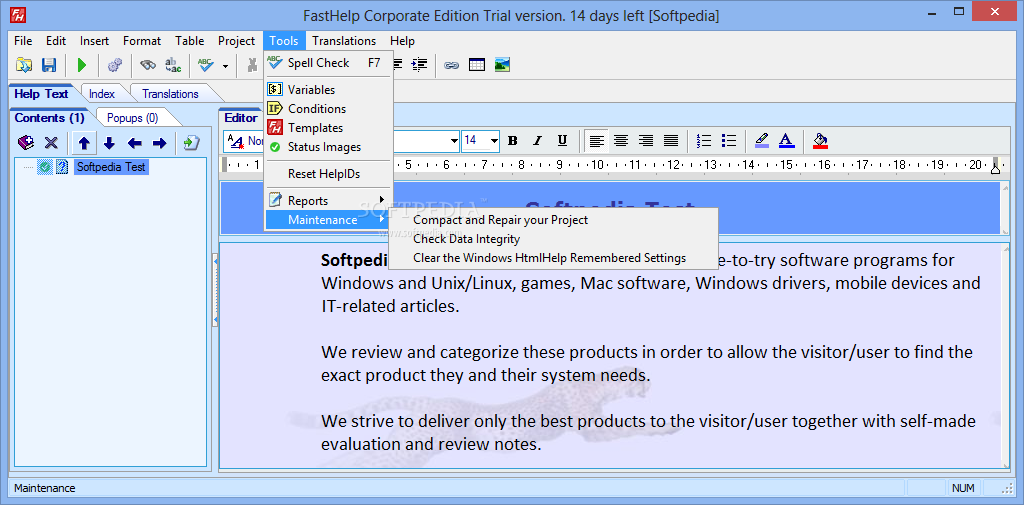Insert a picture with the landscape image icon
The width and height of the screenshot is (1024, 505).
502,65
